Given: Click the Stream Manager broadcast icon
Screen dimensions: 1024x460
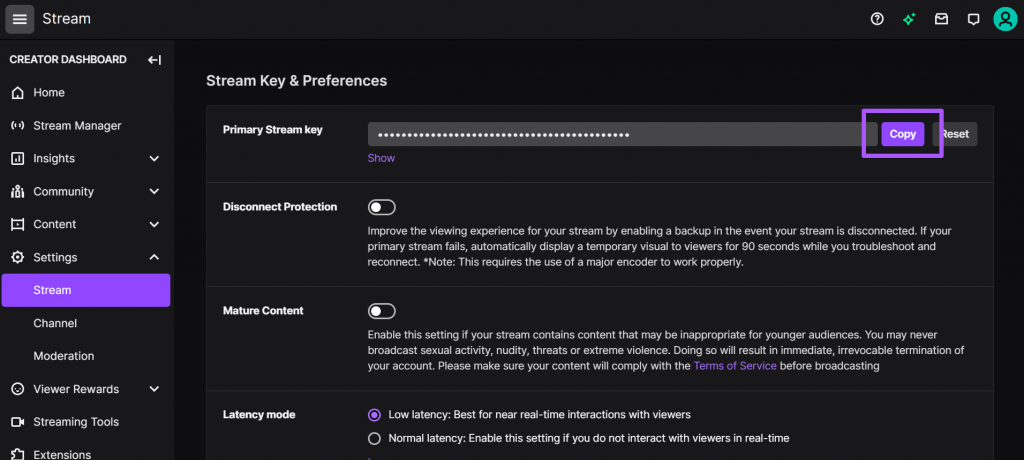Looking at the screenshot, I should [18, 125].
